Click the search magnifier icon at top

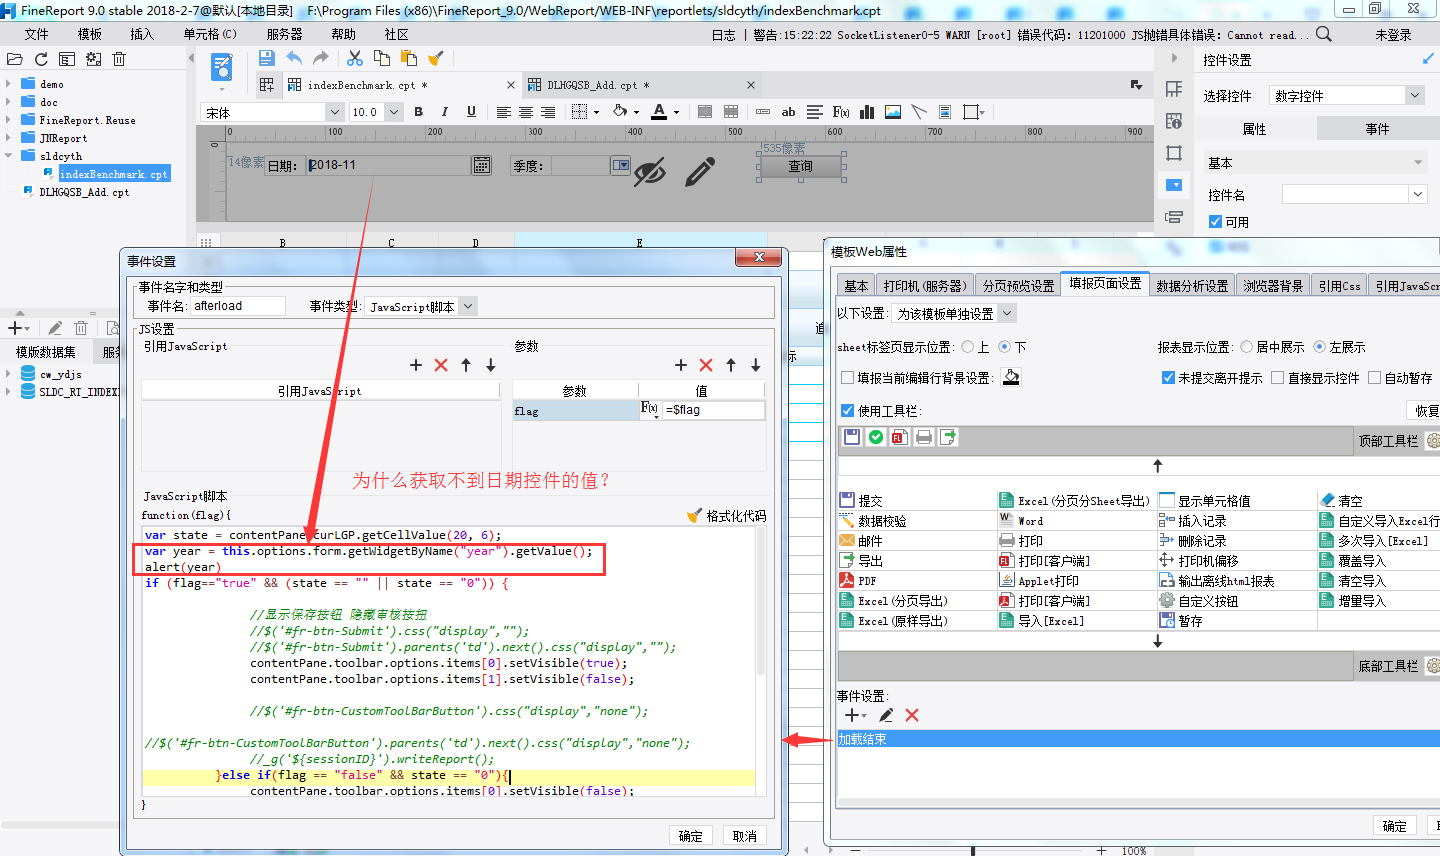(1324, 34)
